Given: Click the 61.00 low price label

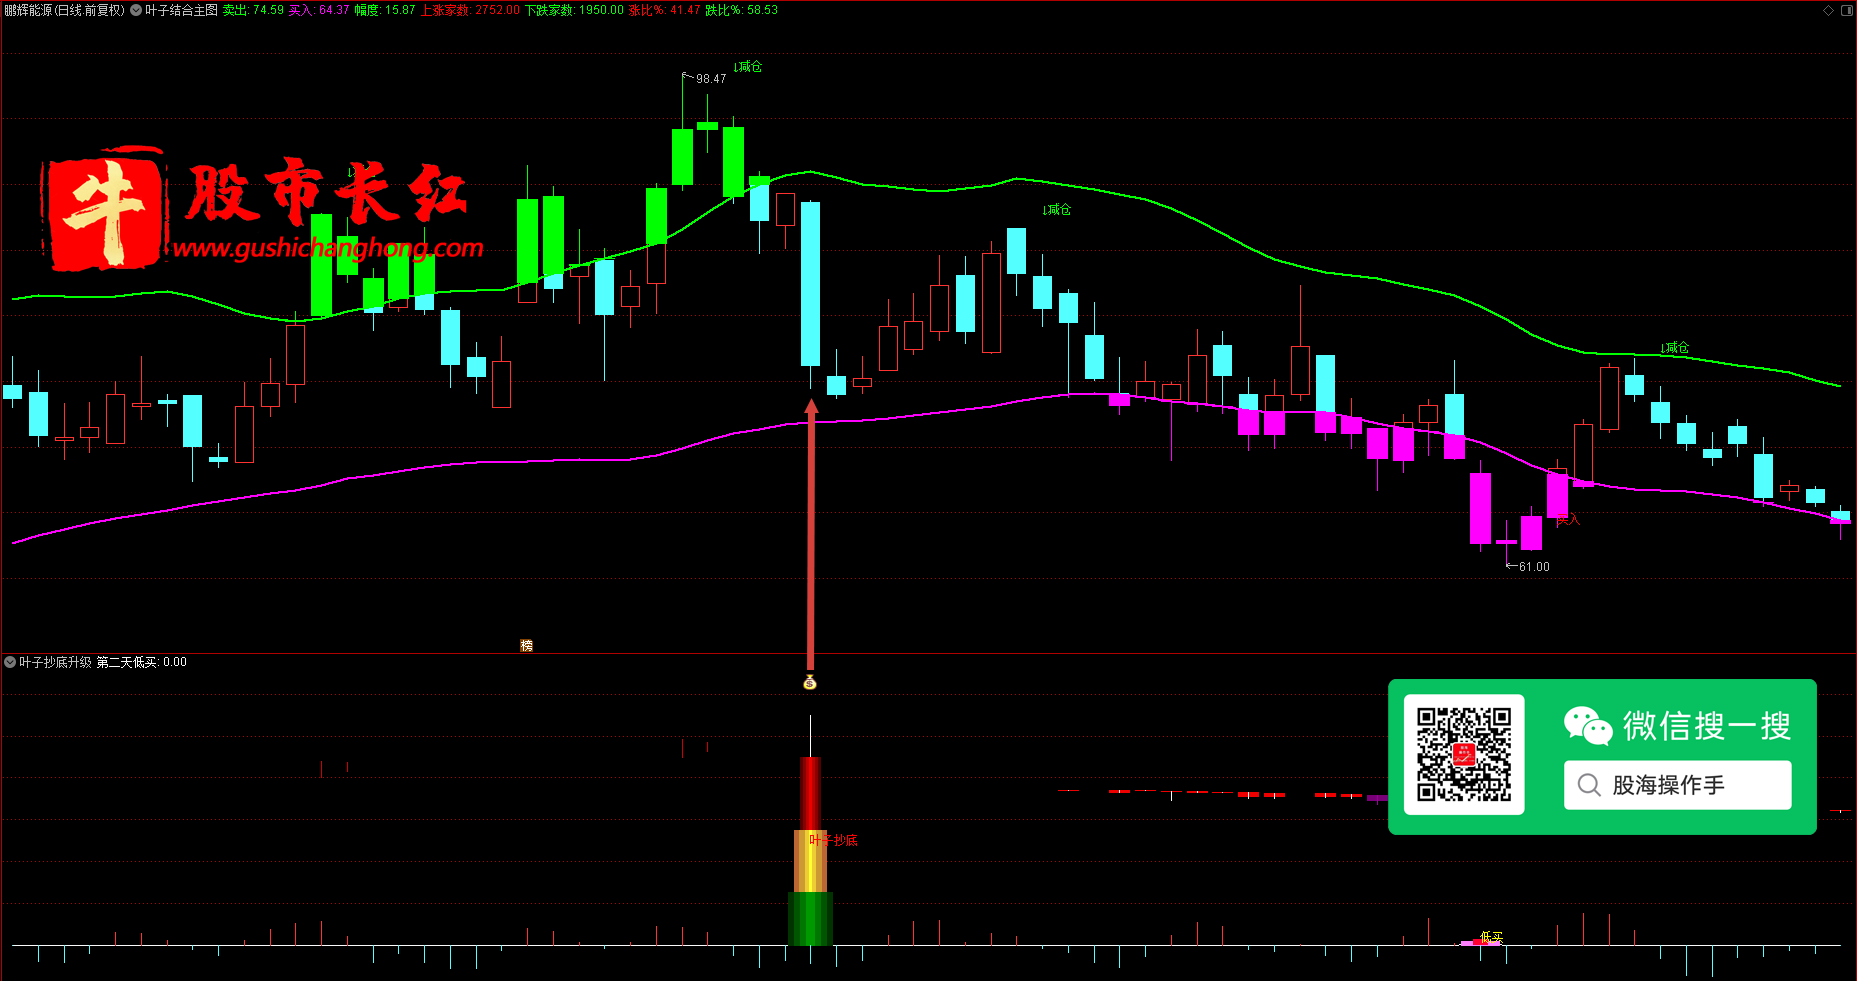Looking at the screenshot, I should 1534,567.
